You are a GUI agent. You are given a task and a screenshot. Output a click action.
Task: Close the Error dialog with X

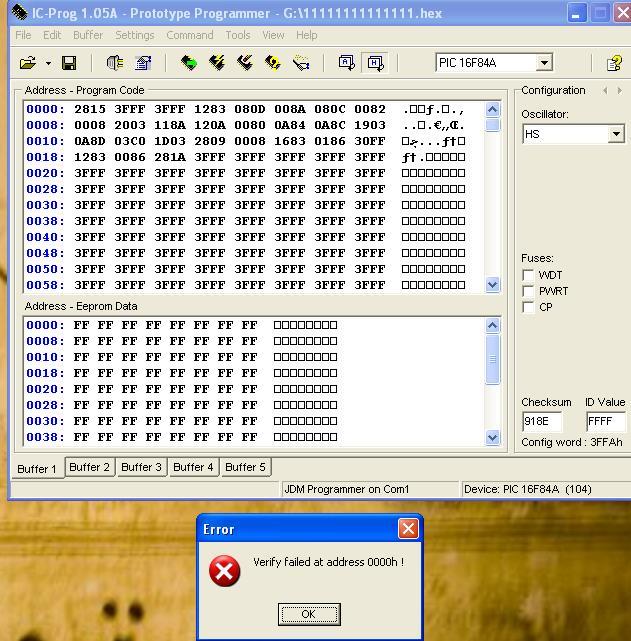click(408, 529)
